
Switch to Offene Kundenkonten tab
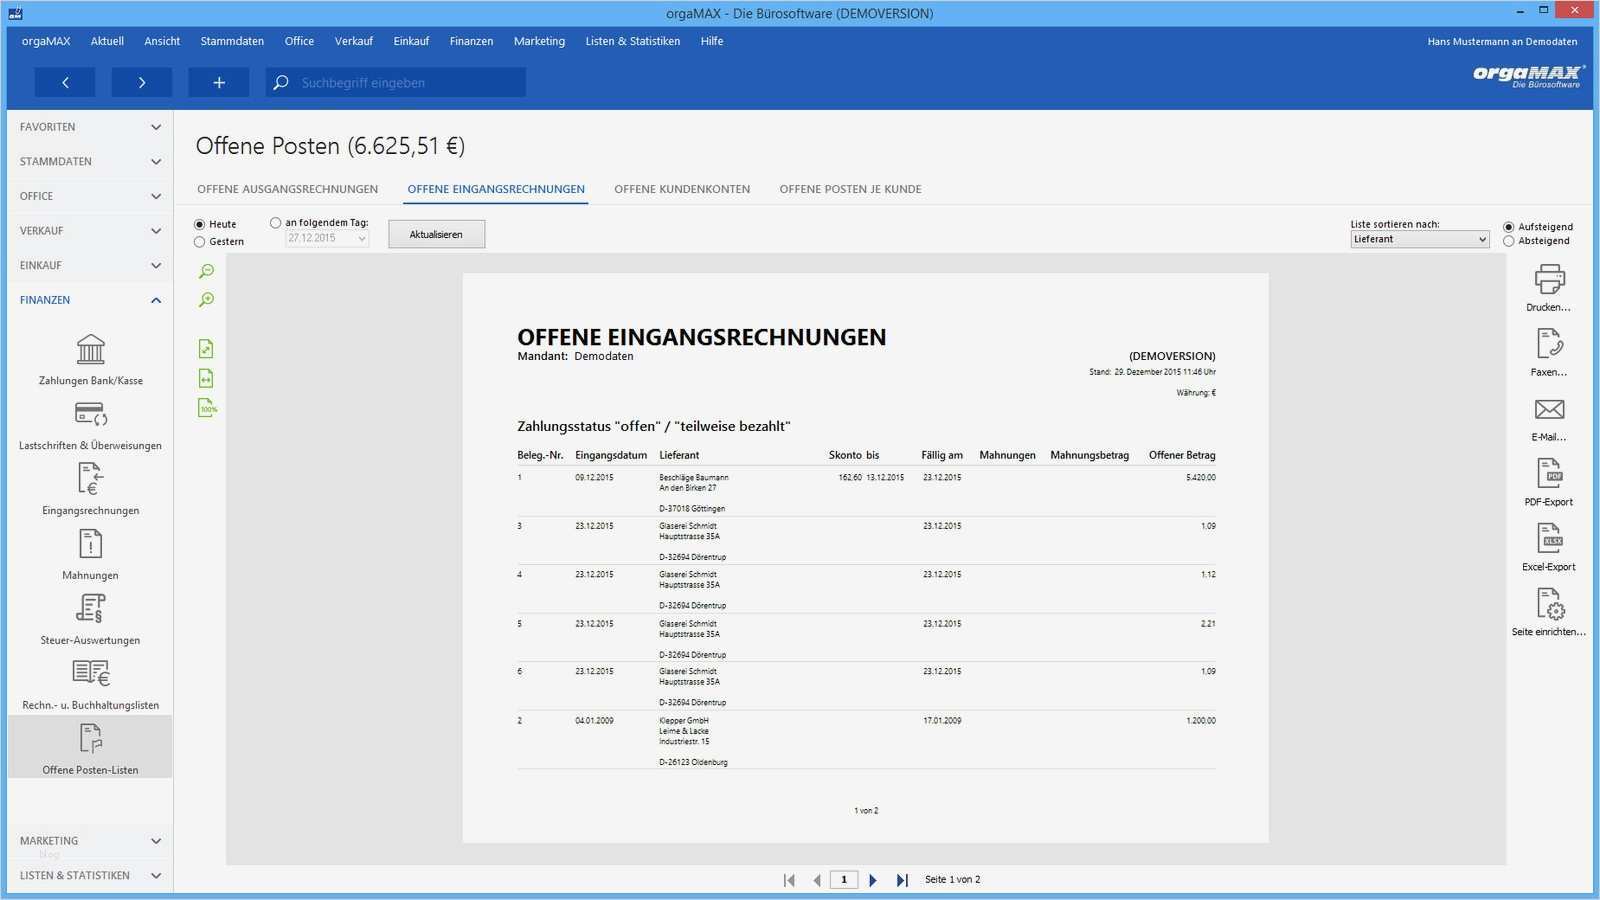pyautogui.click(x=681, y=189)
